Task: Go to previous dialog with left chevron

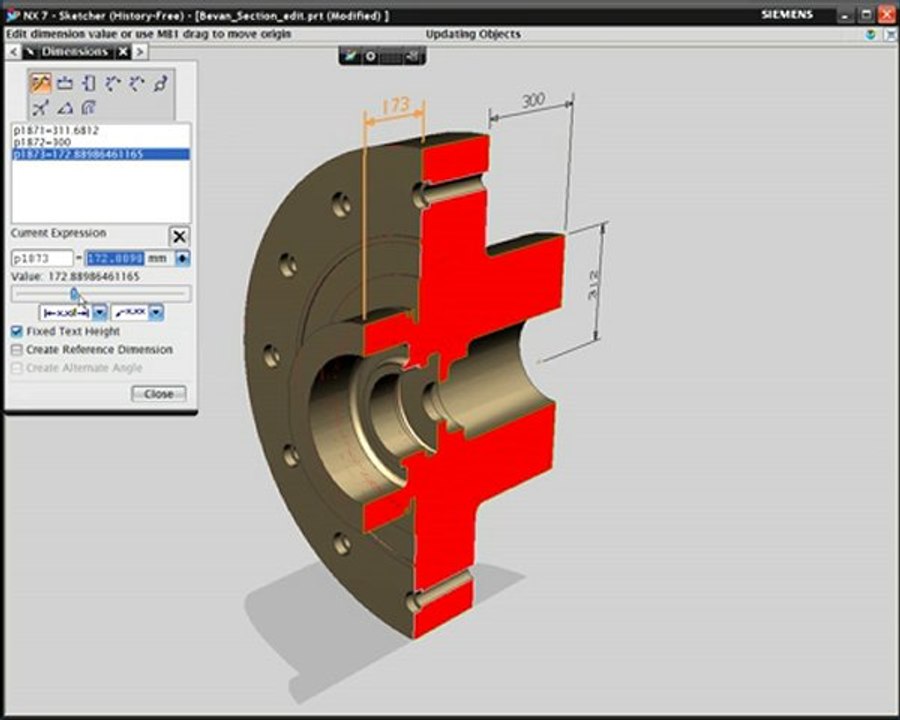Action: 14,52
